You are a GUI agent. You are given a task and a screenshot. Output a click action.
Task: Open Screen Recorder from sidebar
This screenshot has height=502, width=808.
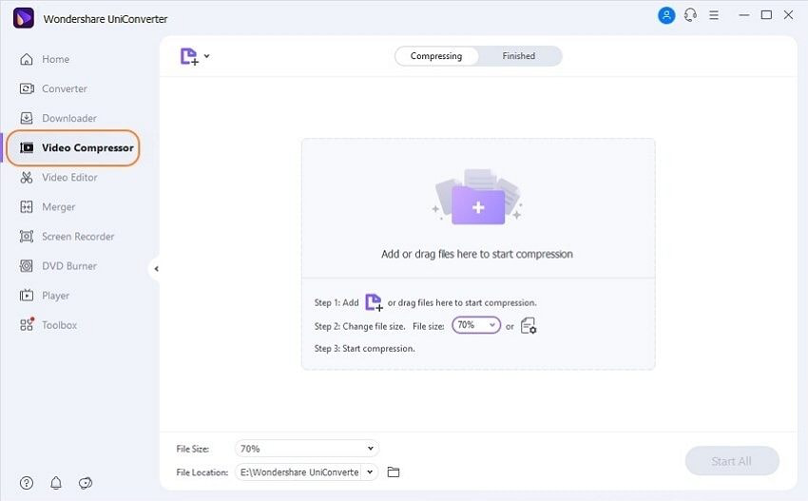click(x=78, y=237)
